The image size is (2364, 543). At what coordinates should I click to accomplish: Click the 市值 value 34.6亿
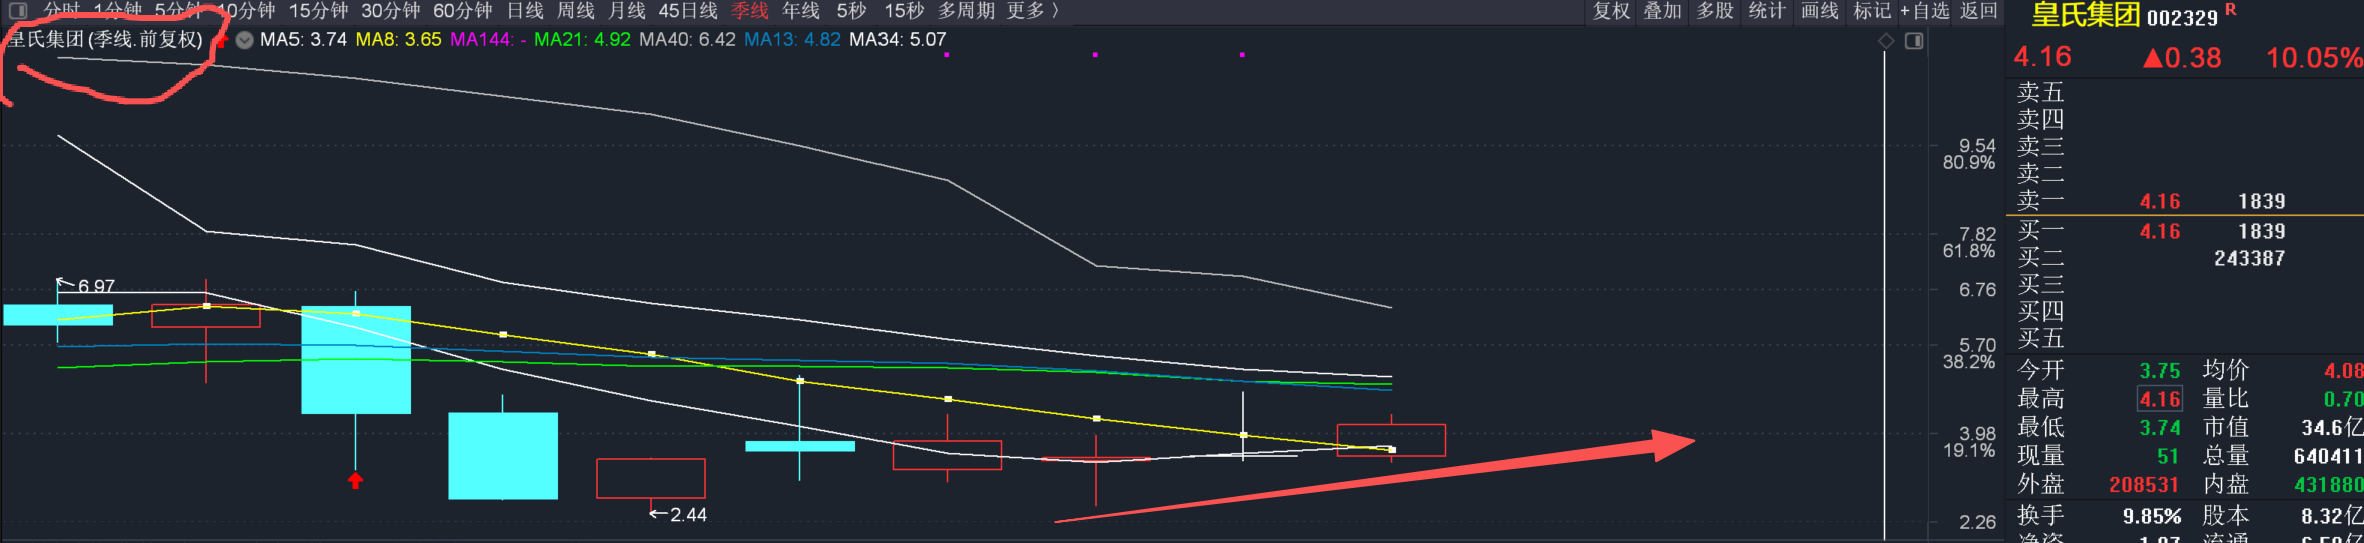tap(2332, 428)
